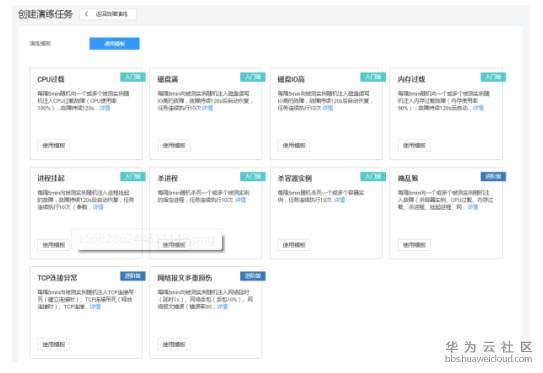The image size is (543, 373).
Task: Open details link in 进程挂起 description
Action: [x=98, y=207]
